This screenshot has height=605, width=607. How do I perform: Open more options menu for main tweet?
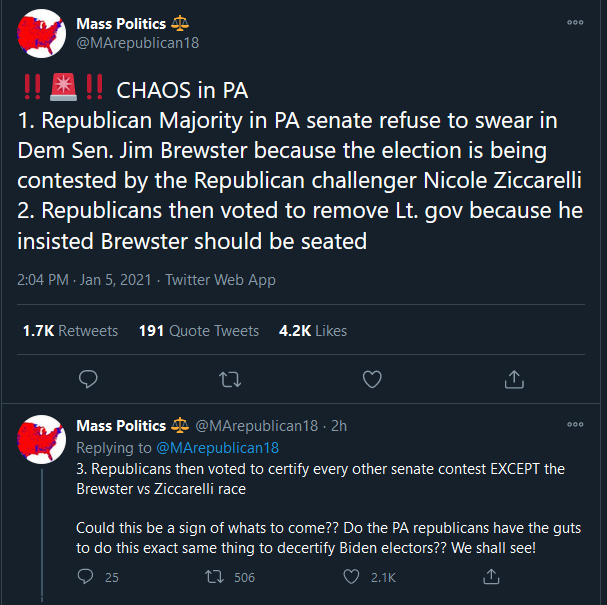click(x=575, y=22)
